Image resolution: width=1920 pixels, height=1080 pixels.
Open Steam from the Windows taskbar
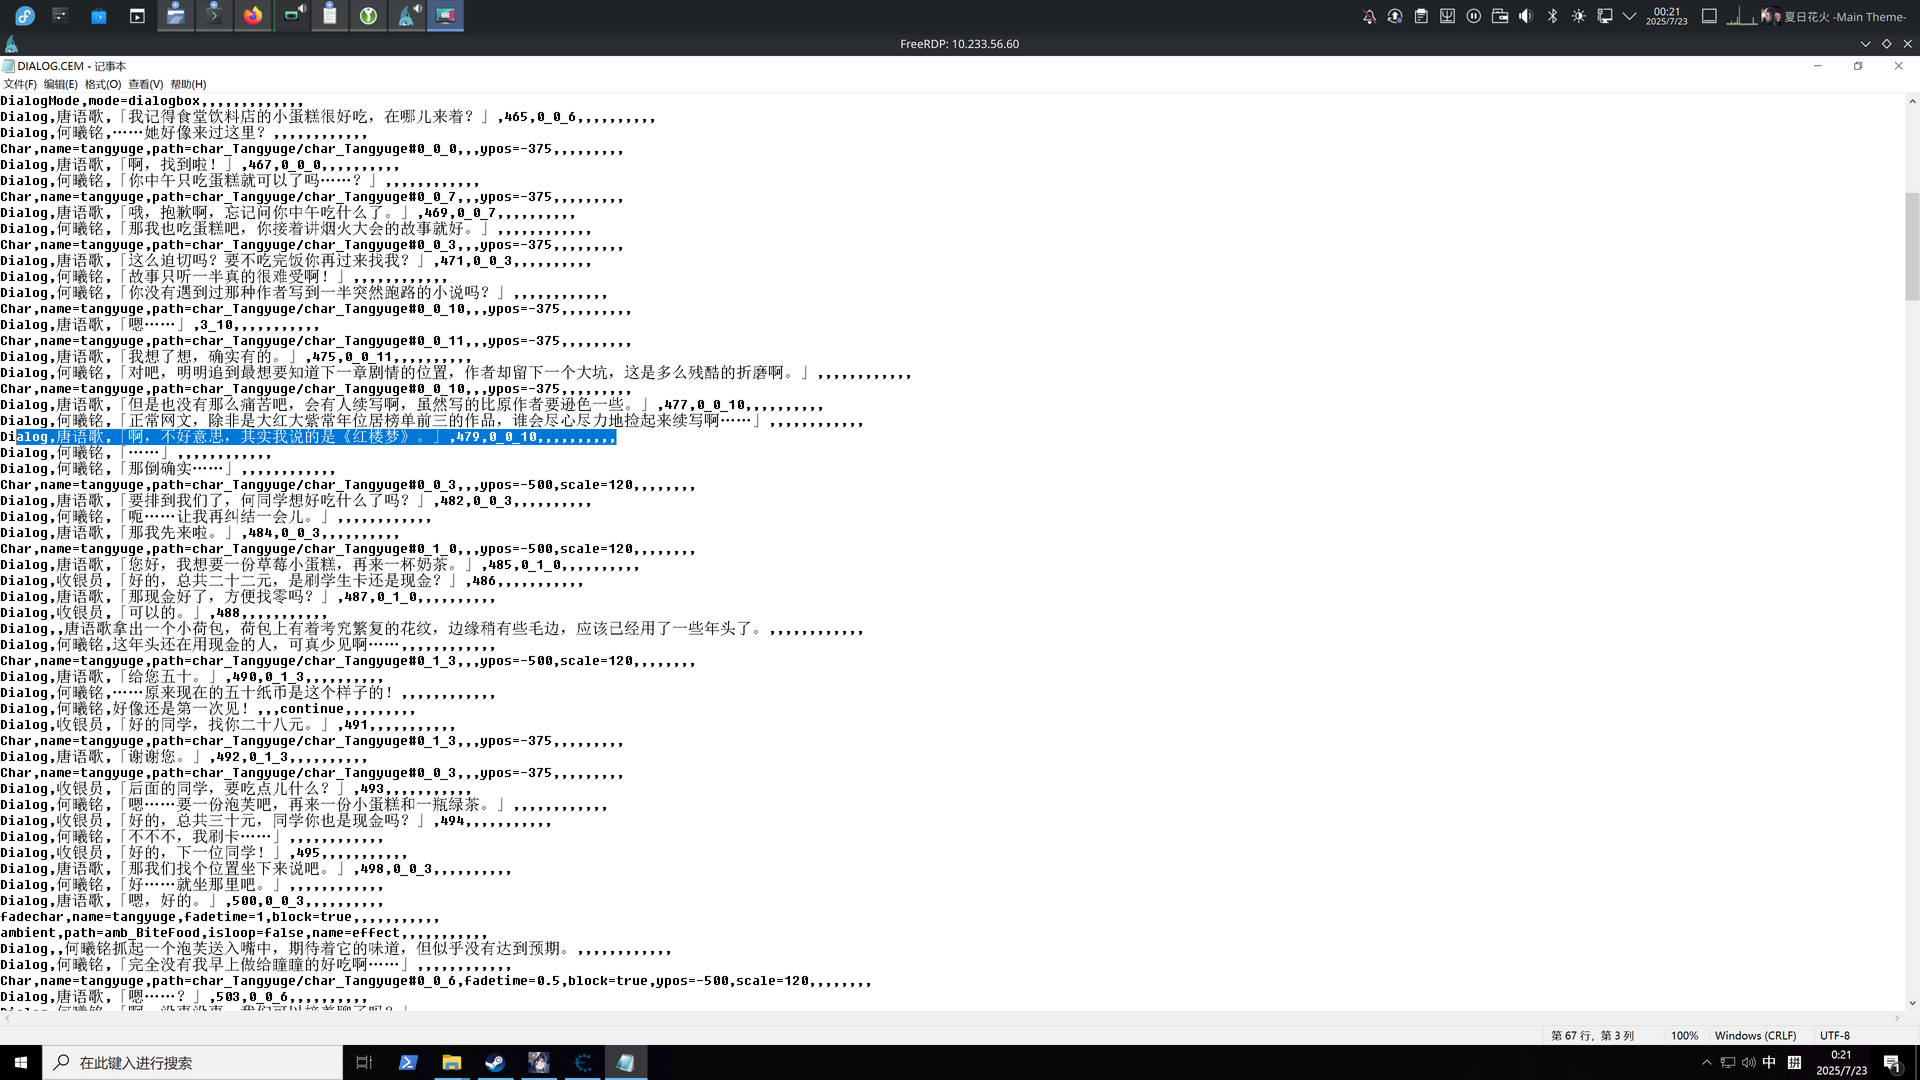click(x=495, y=1062)
